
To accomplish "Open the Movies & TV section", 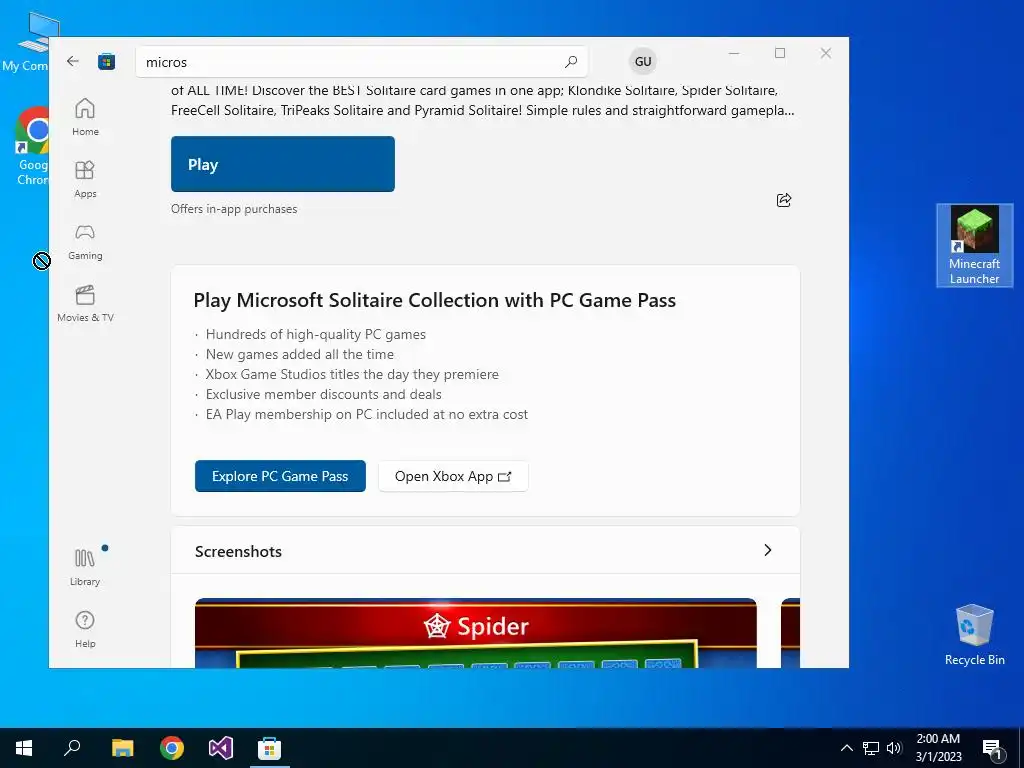I will click(x=85, y=304).
